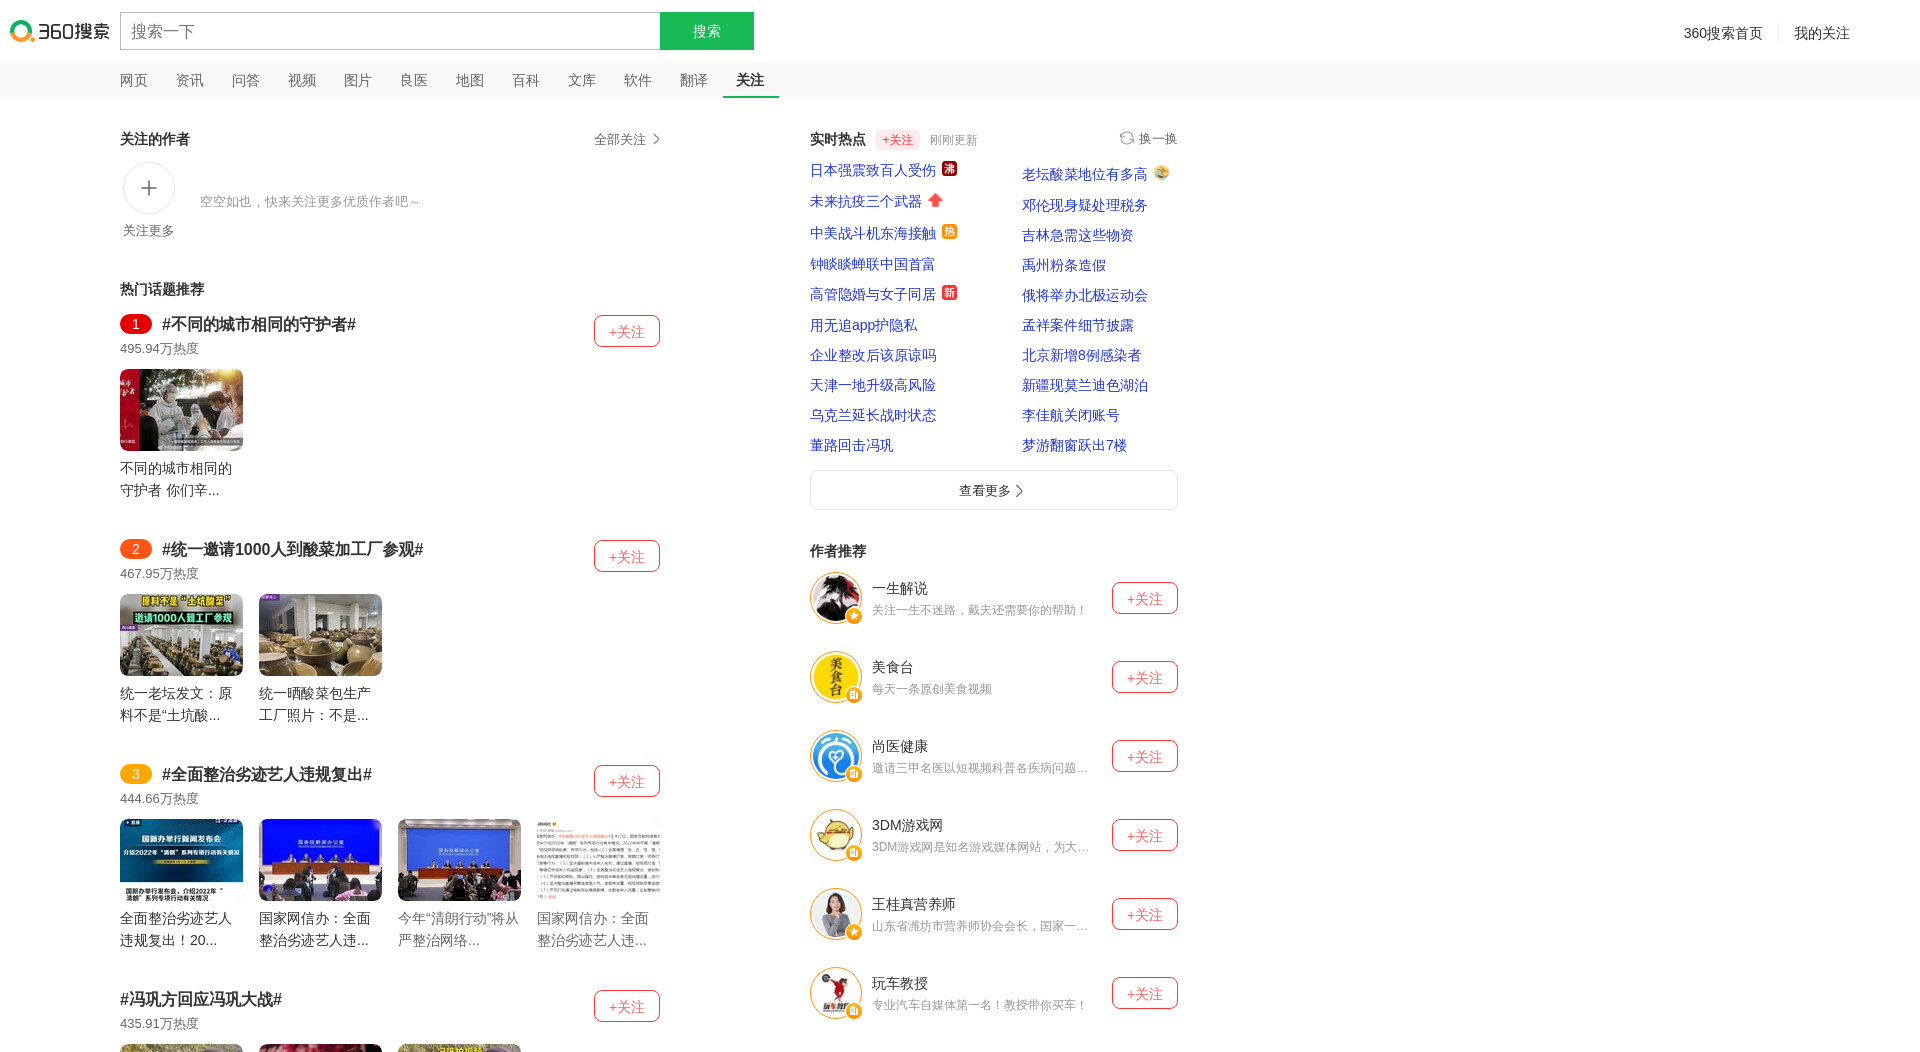Viewport: 1920px width, 1052px height.
Task: Open the #冯巩方回应冯巩大战# topic title
Action: [x=201, y=999]
